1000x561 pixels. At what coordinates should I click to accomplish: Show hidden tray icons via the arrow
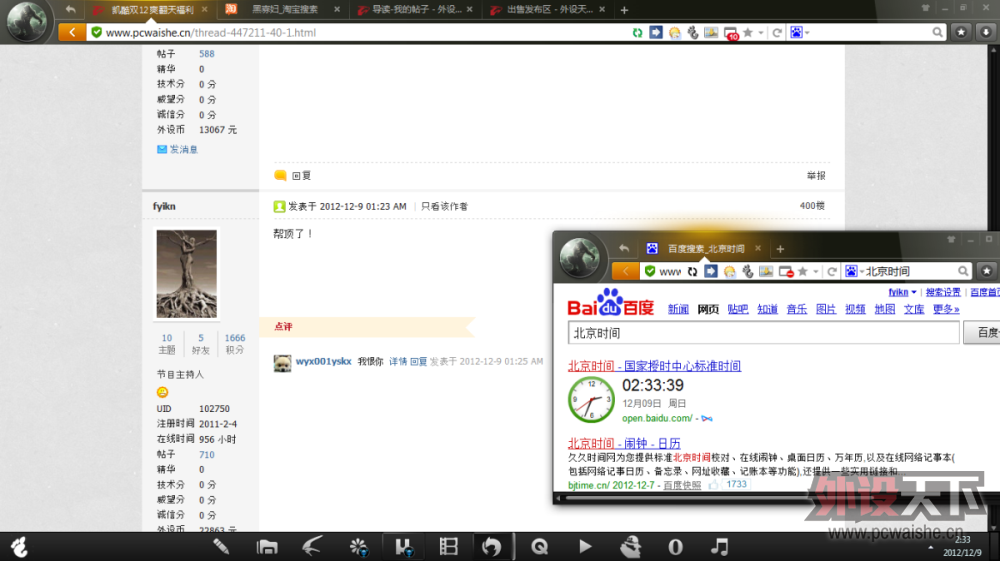[930, 547]
